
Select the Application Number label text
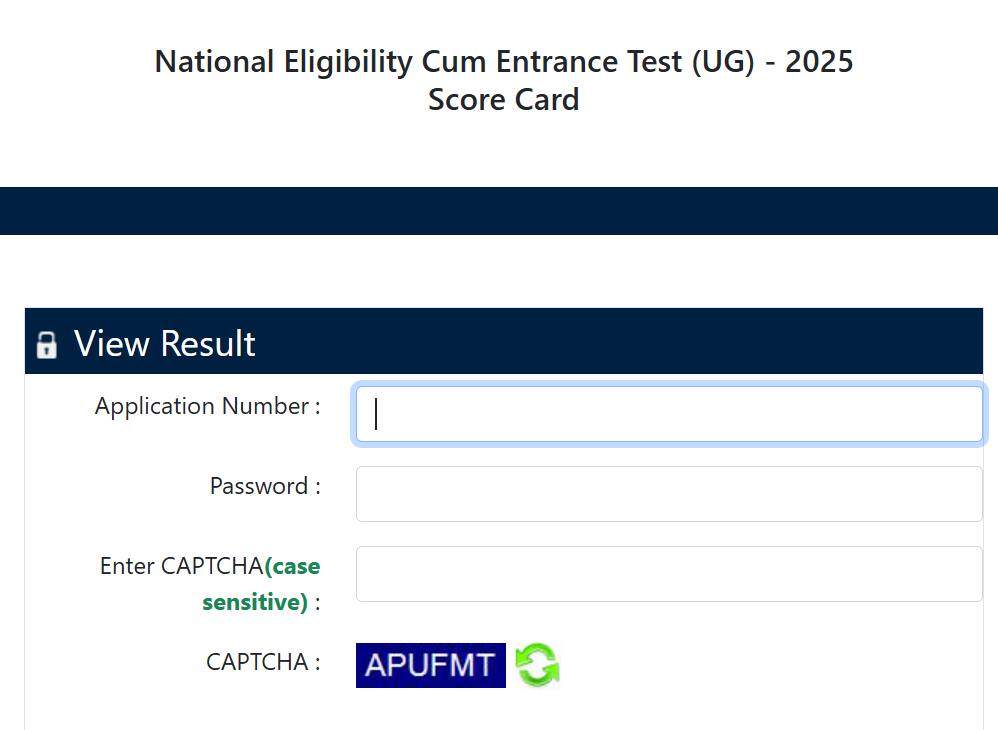click(205, 406)
